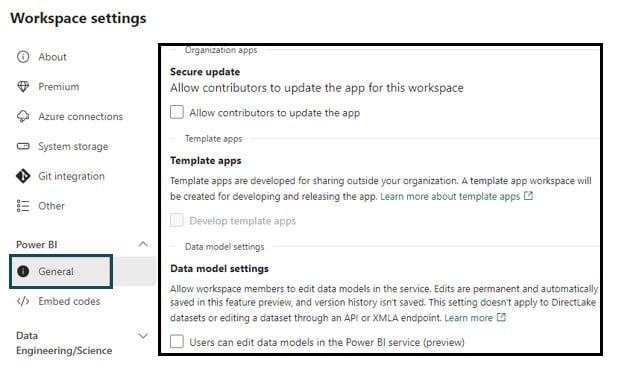Click the Other list icon
Image resolution: width=617 pixels, height=372 pixels.
23,206
